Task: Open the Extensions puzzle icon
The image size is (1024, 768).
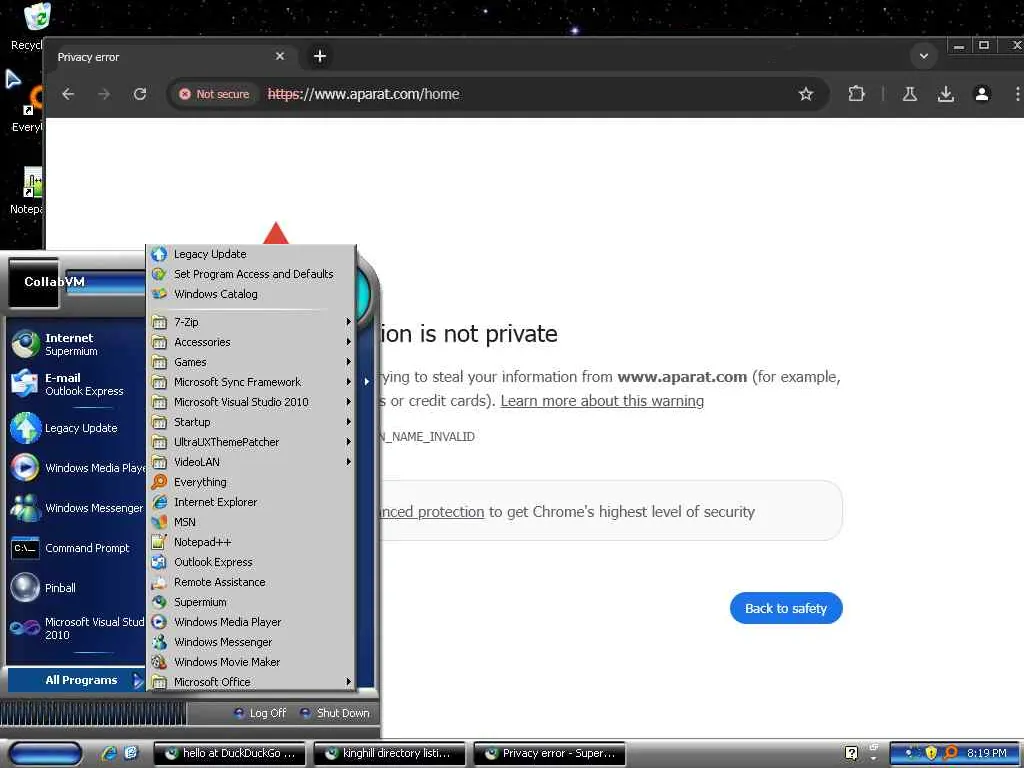Action: [856, 94]
